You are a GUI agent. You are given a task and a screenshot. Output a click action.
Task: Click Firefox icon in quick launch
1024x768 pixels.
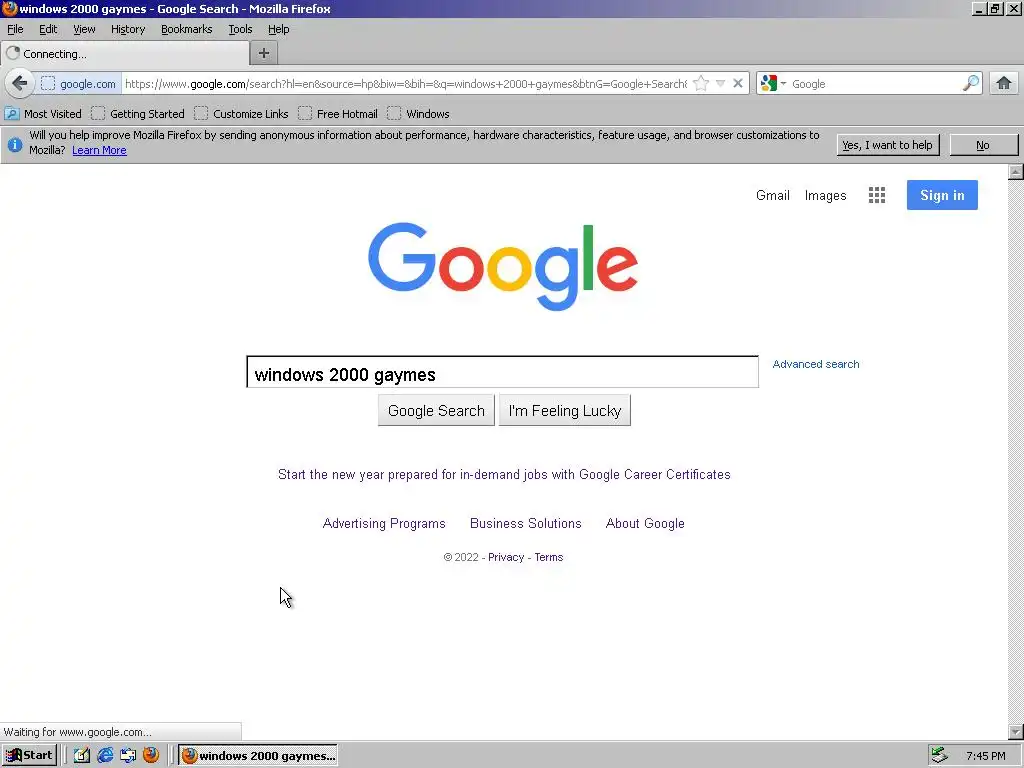pos(151,755)
